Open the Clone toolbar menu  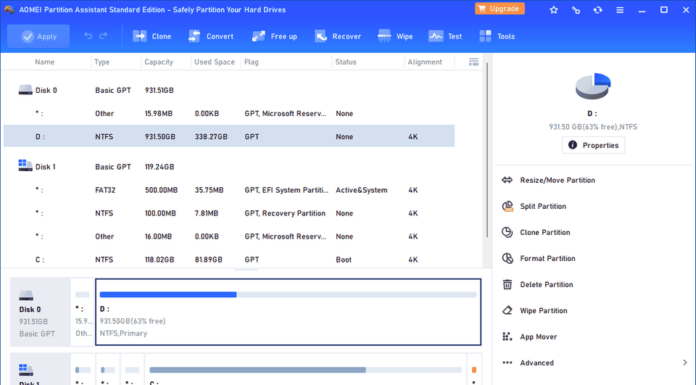pyautogui.click(x=152, y=36)
